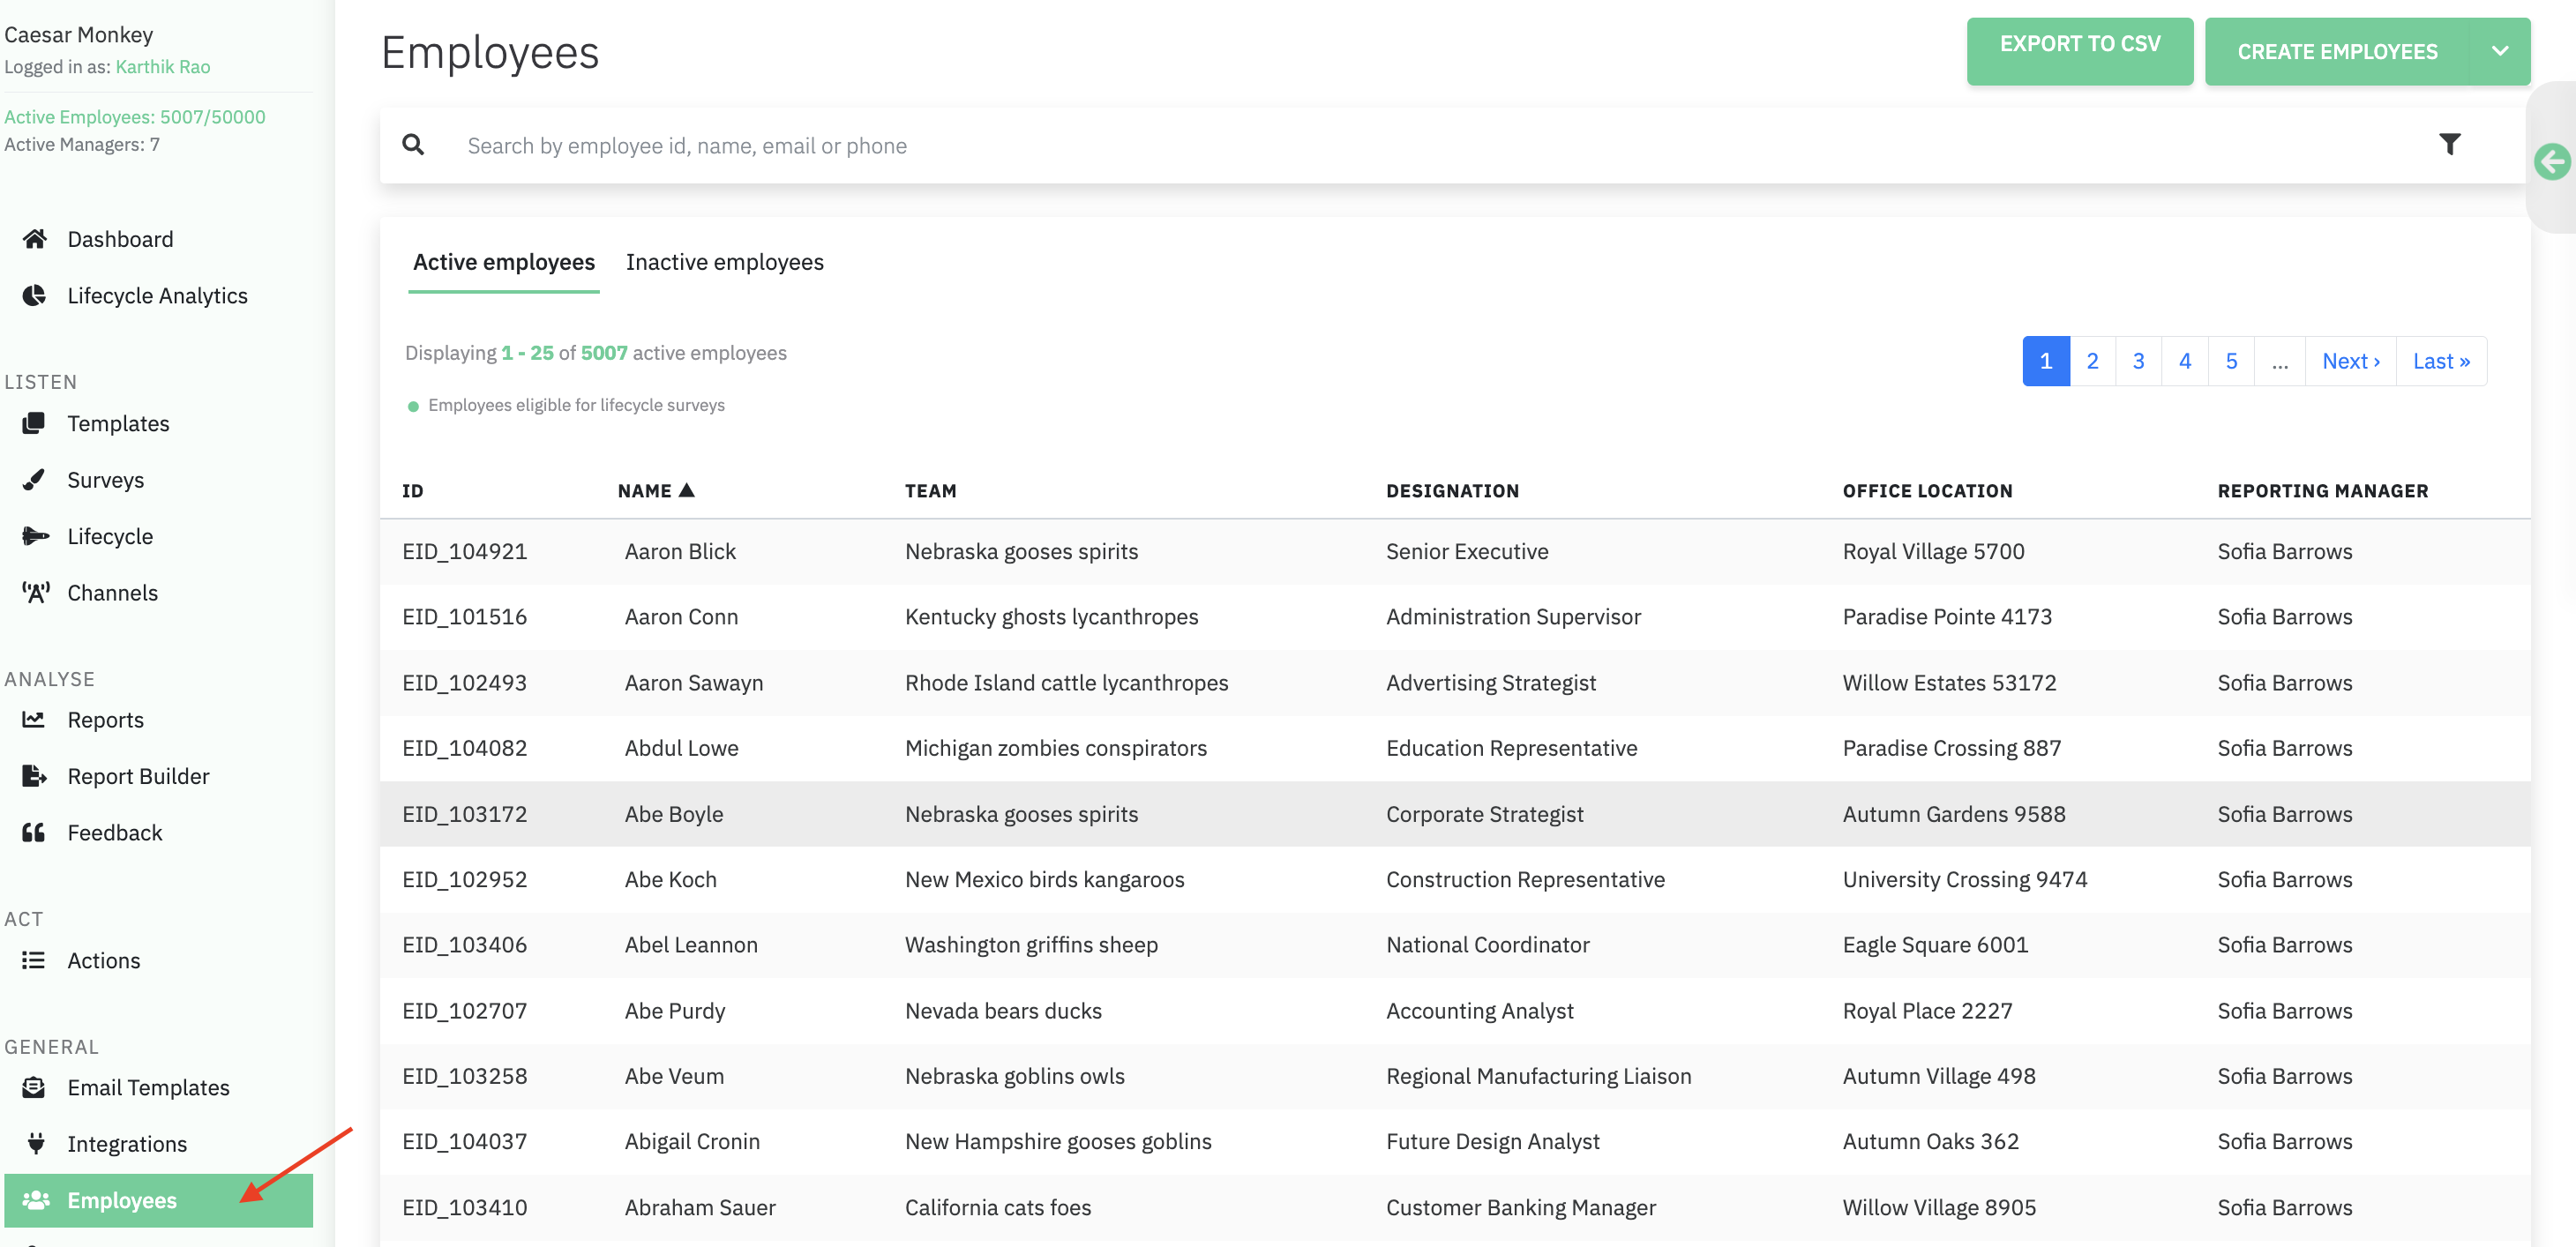Switch to Inactive employees tab
This screenshot has height=1247, width=2576.
point(724,262)
